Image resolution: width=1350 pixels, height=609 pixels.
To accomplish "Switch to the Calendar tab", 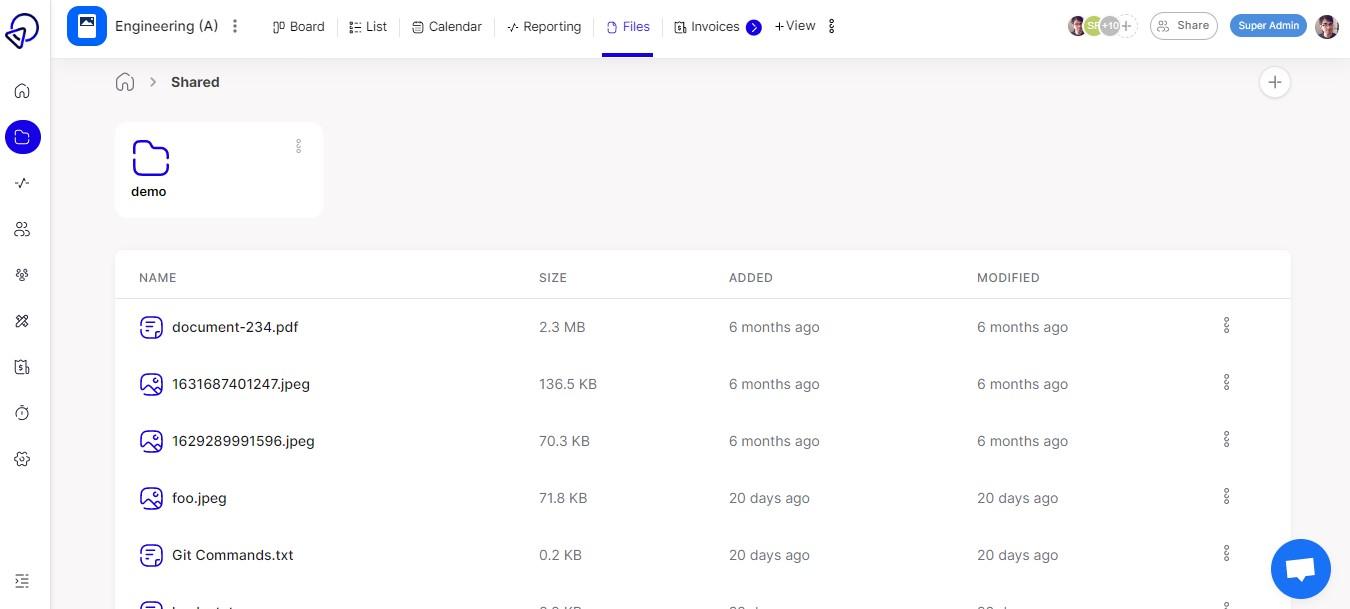I will click(x=447, y=27).
